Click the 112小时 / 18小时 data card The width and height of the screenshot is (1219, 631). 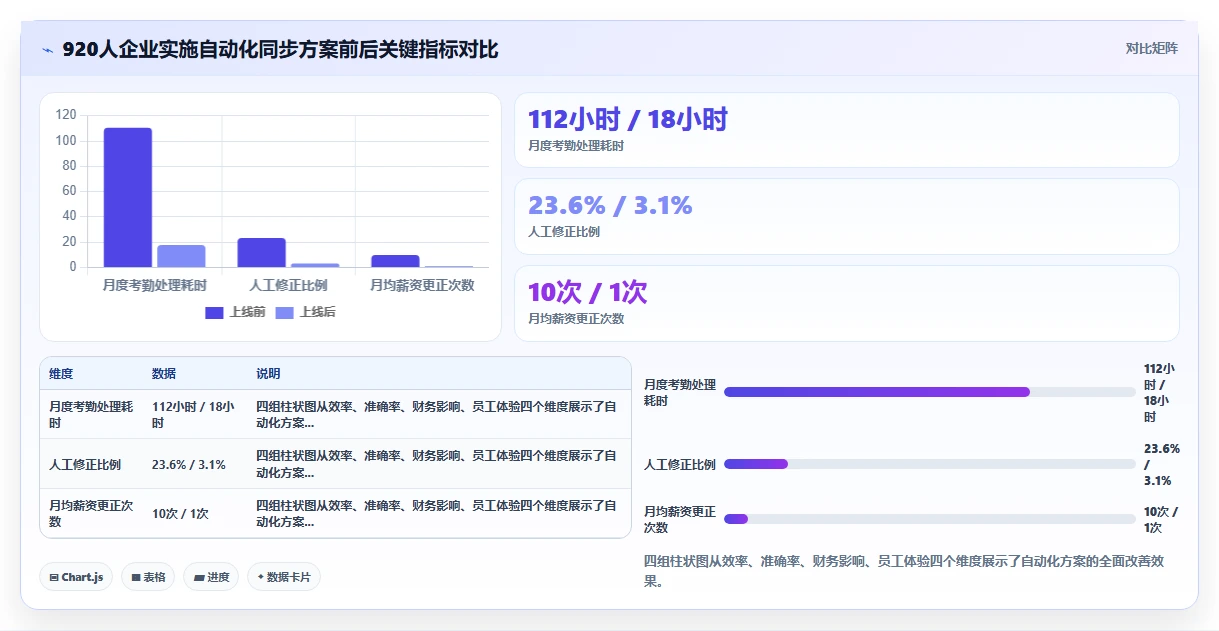846,130
